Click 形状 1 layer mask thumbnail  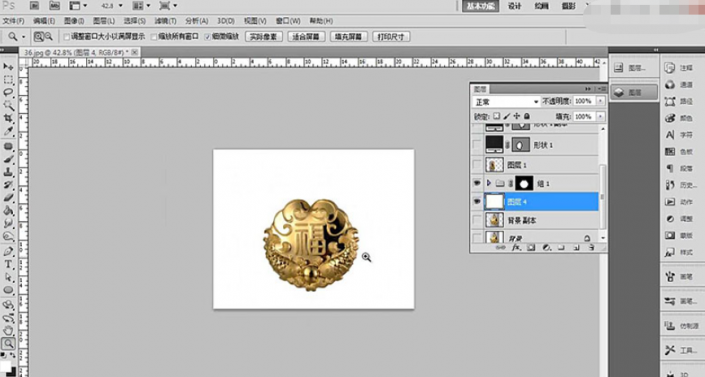point(521,145)
